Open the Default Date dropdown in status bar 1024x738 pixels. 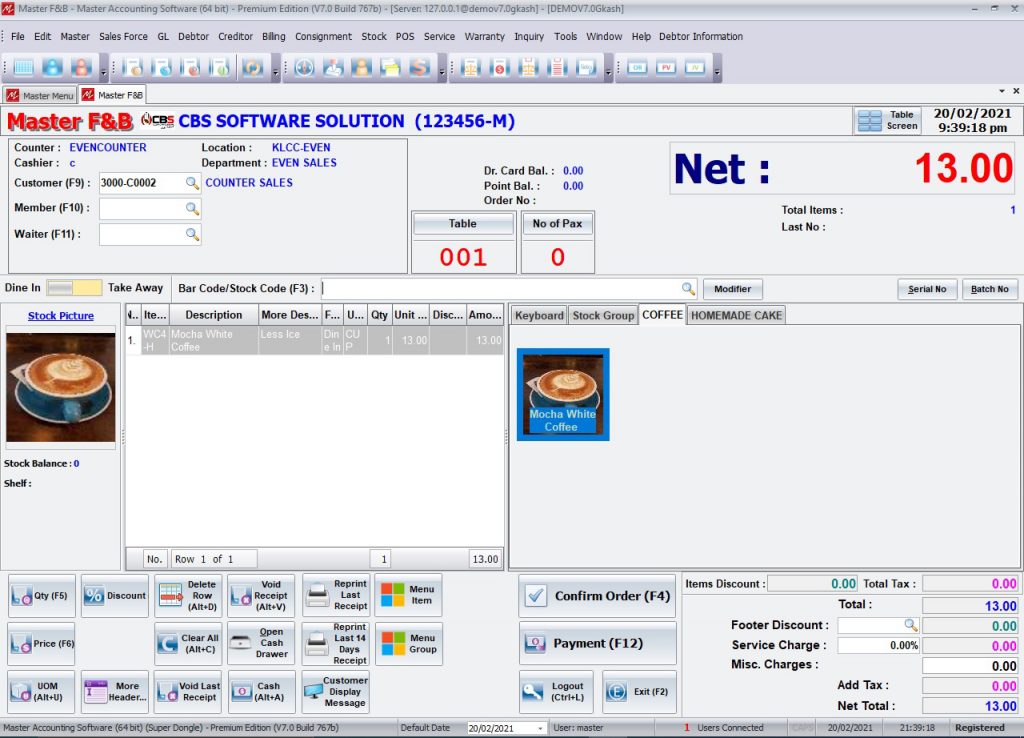pyautogui.click(x=540, y=728)
